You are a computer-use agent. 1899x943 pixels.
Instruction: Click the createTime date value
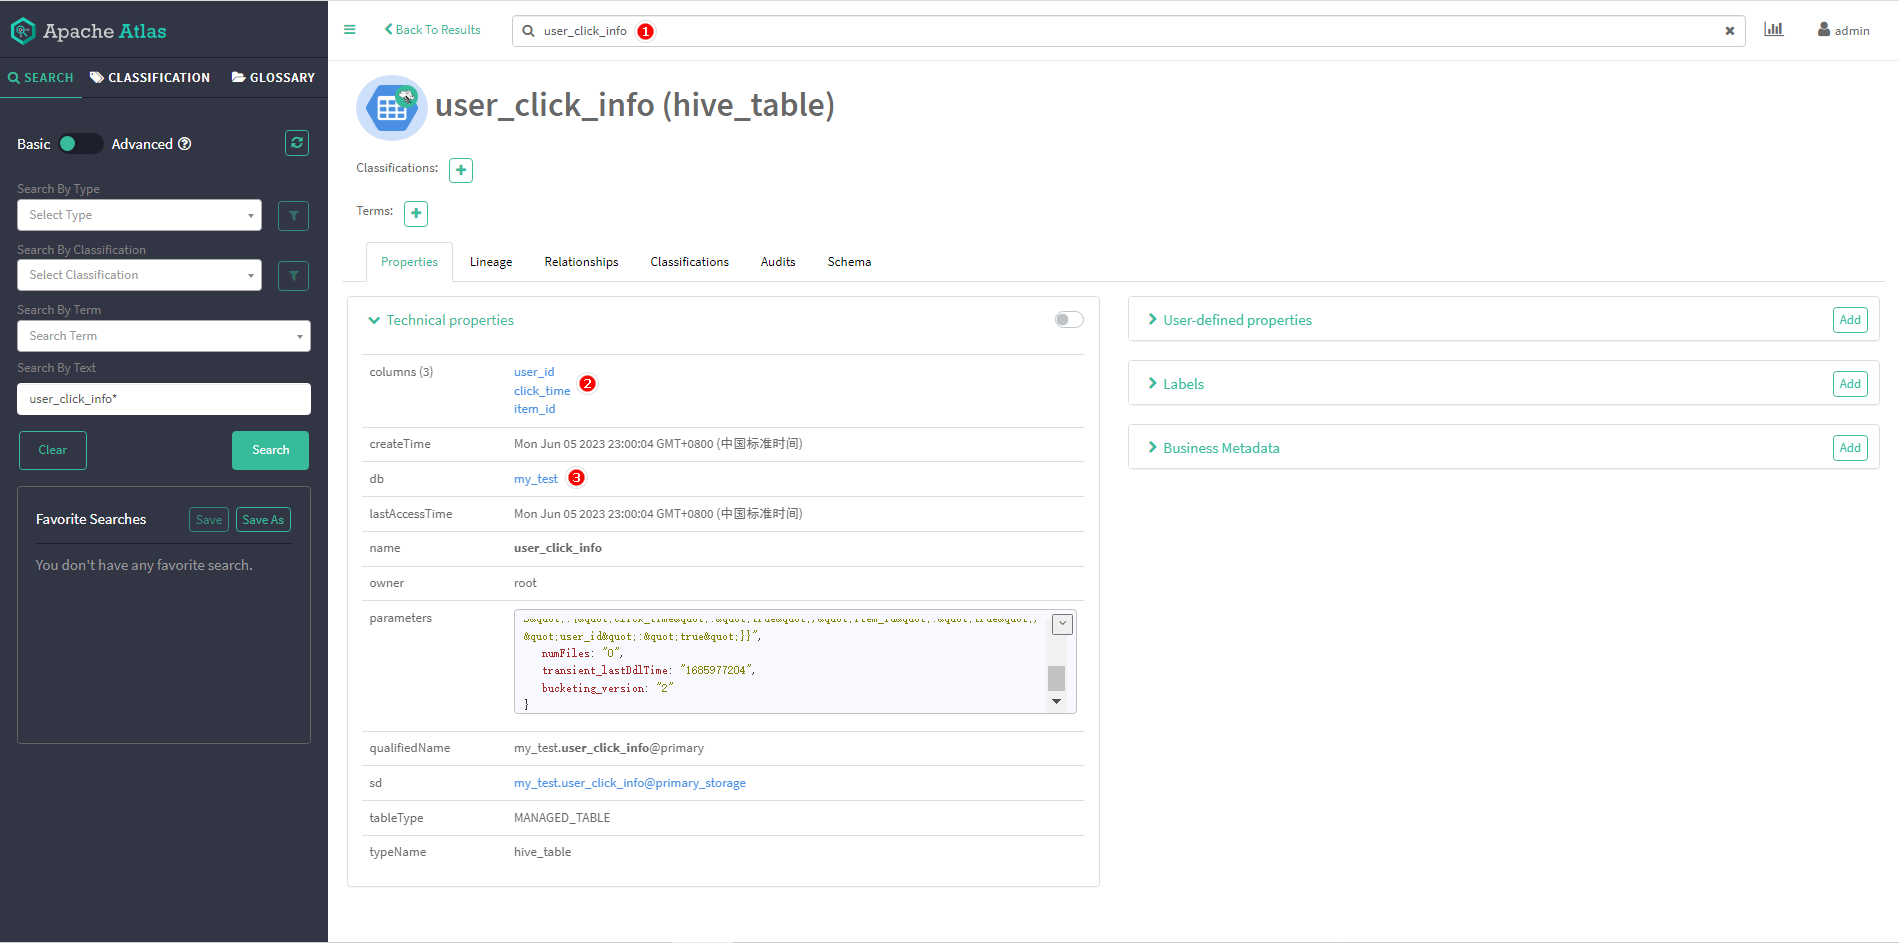[x=658, y=444]
